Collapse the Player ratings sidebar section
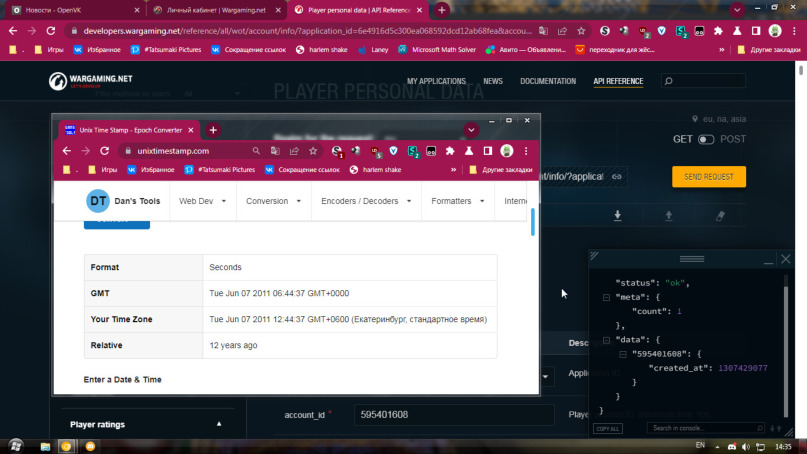 click(219, 424)
